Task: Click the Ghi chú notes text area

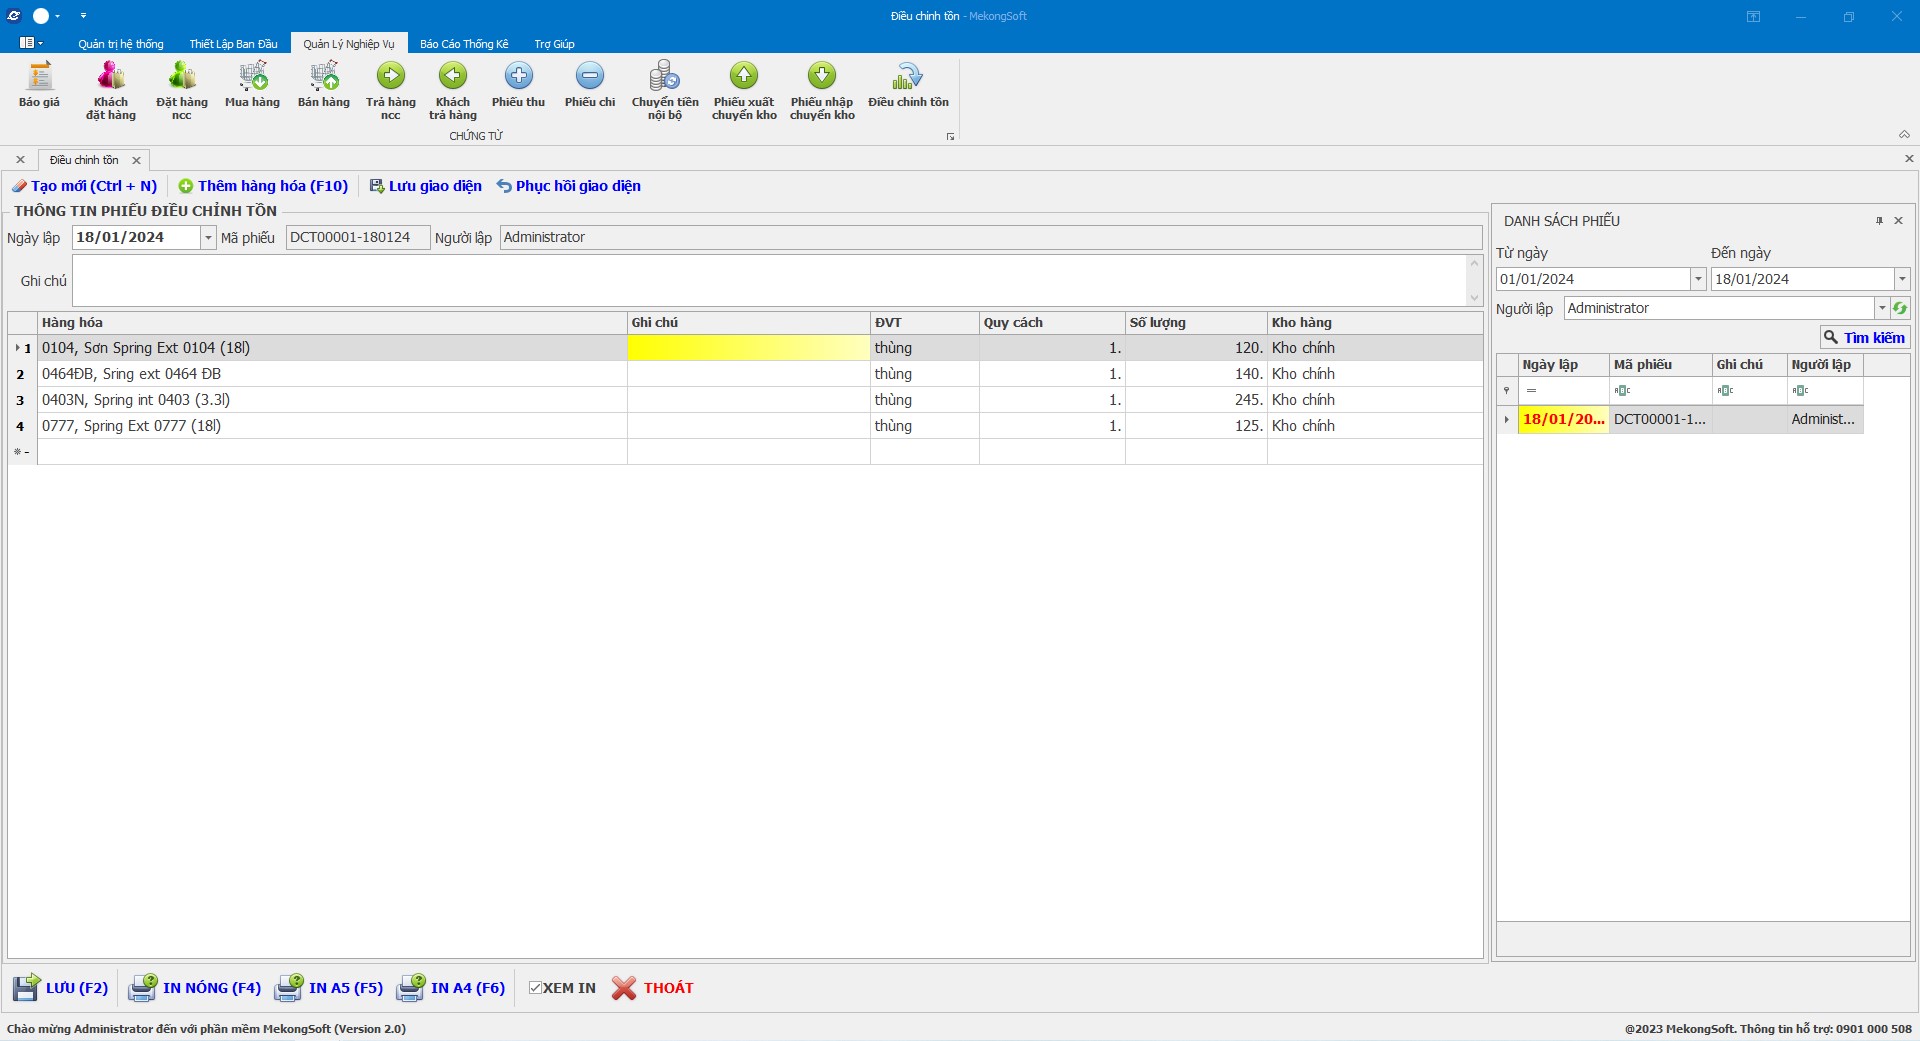Action: point(770,280)
